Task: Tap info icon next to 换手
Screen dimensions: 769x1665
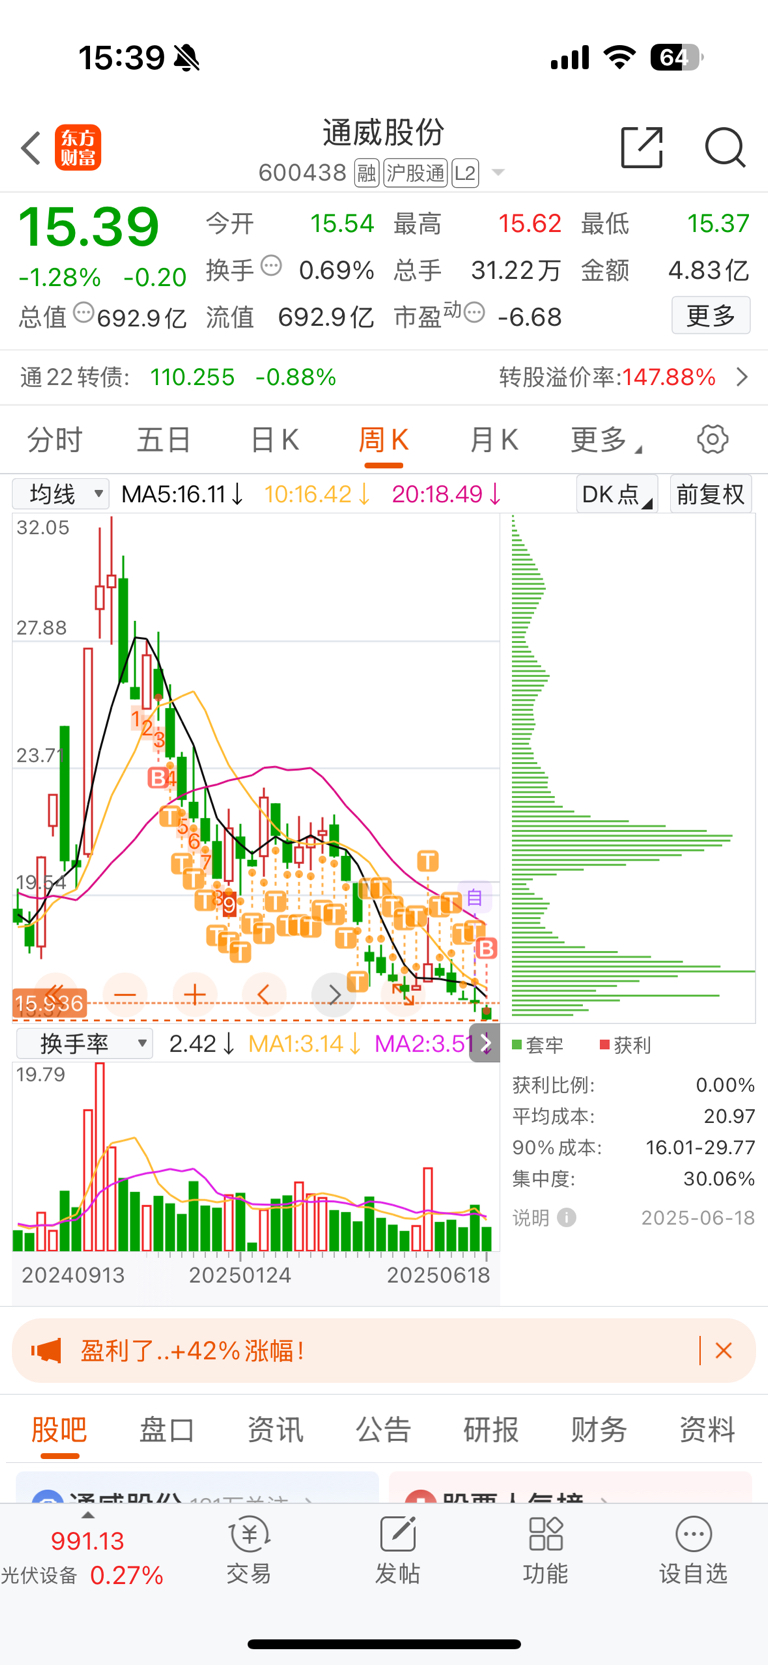Action: 271,266
